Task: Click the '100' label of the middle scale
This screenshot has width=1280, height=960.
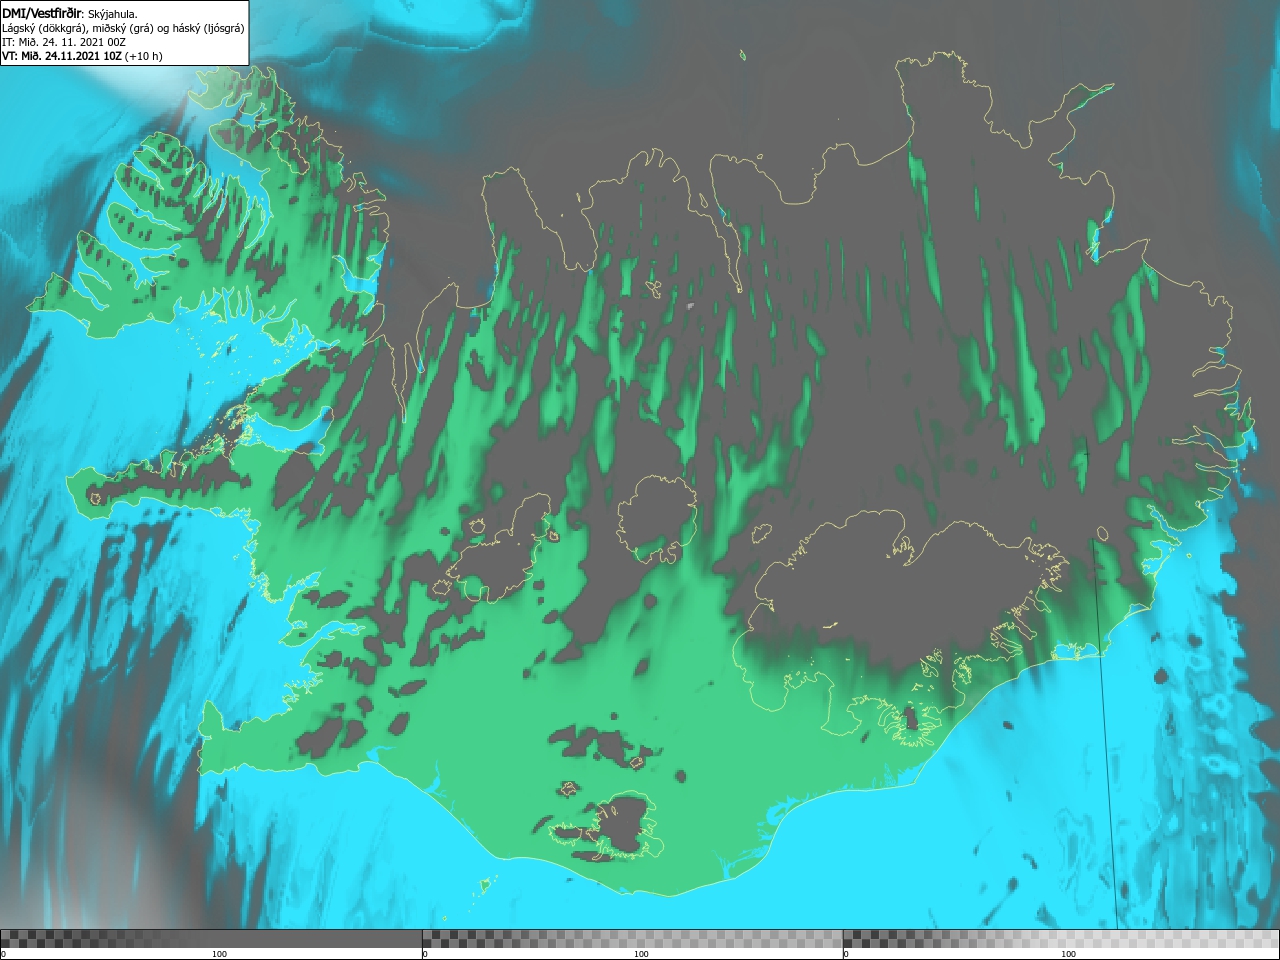Action: pos(641,954)
